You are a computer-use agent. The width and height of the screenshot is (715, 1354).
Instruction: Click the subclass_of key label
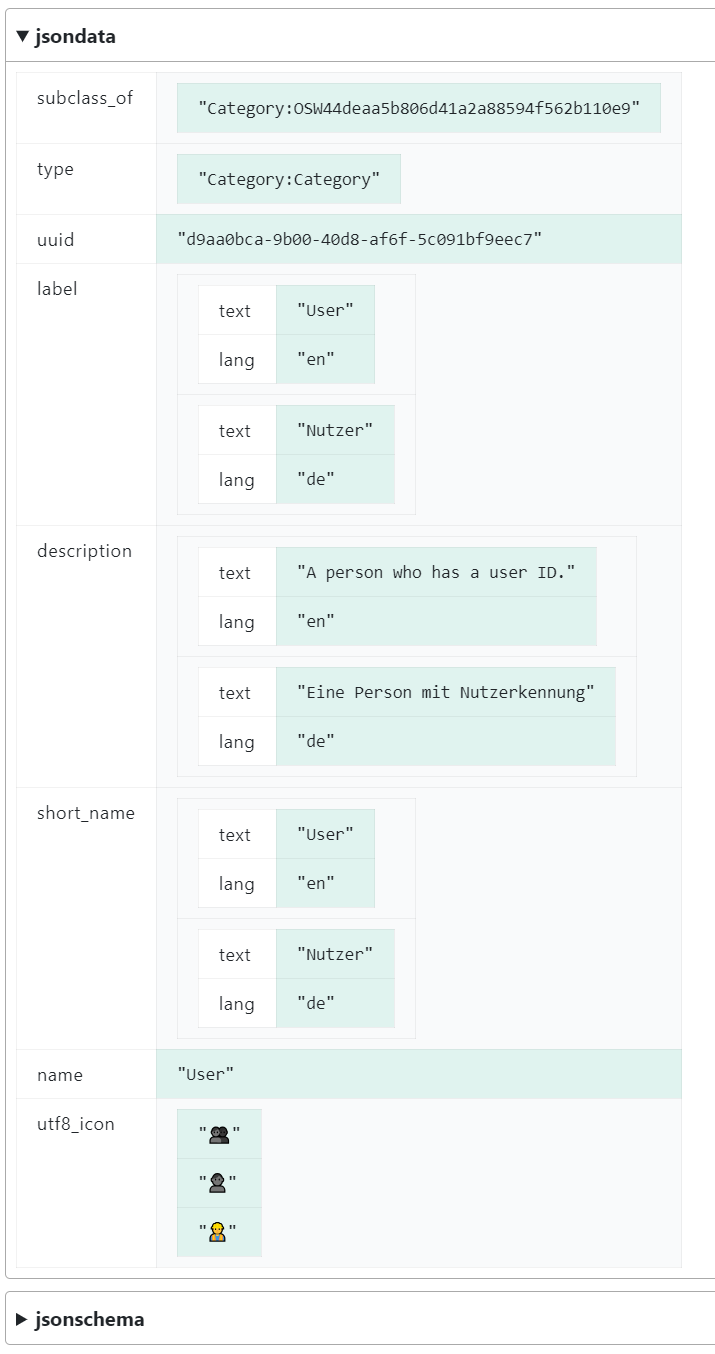click(85, 98)
